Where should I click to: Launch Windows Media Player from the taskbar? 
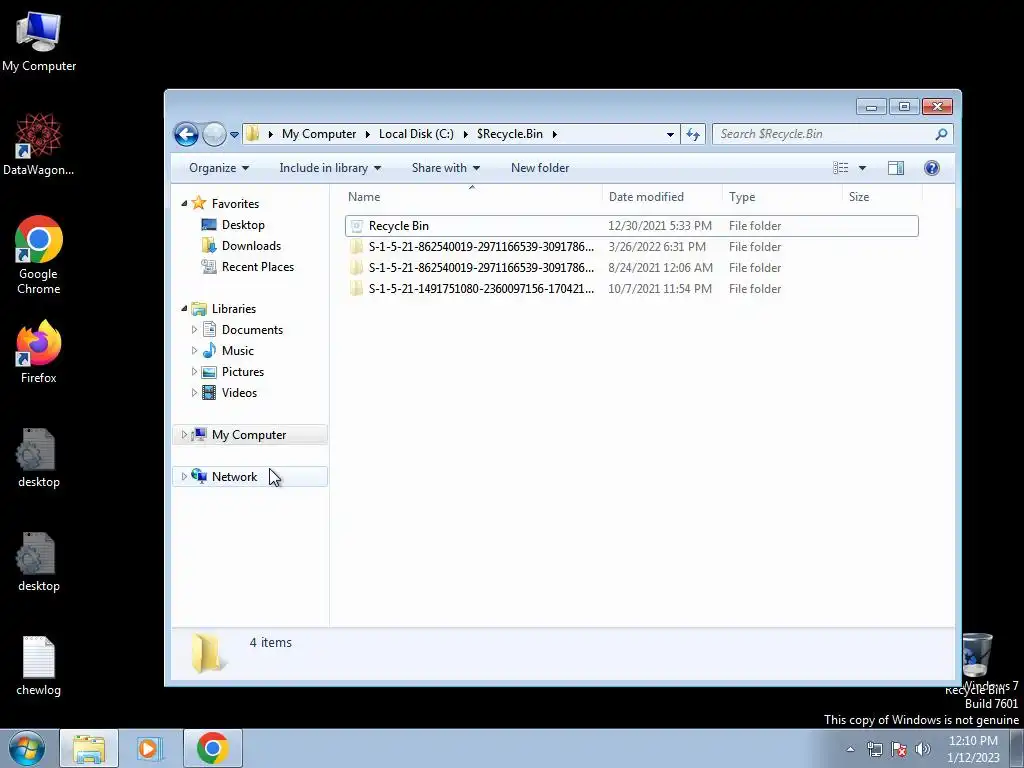click(x=150, y=748)
